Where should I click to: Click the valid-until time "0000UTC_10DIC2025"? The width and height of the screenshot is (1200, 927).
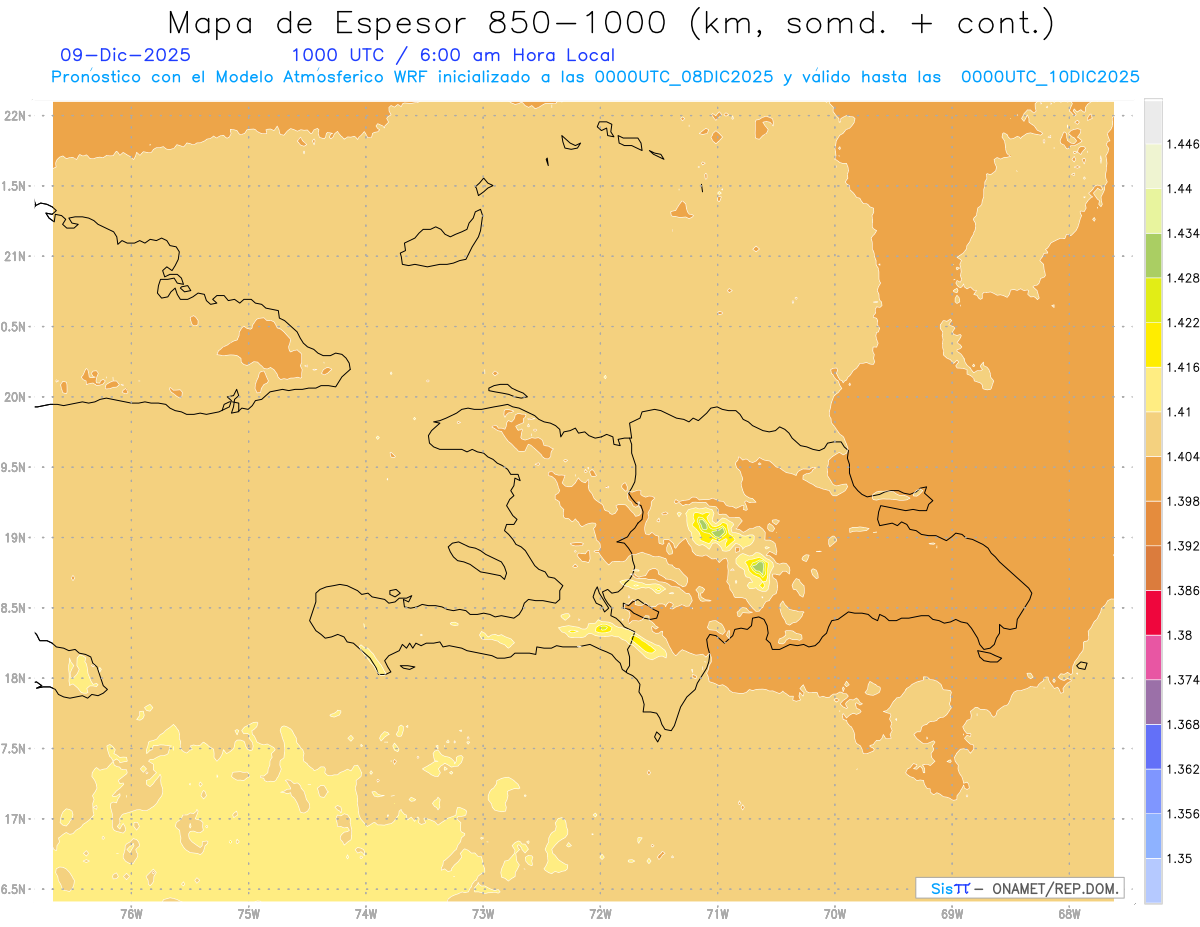[x=1050, y=77]
